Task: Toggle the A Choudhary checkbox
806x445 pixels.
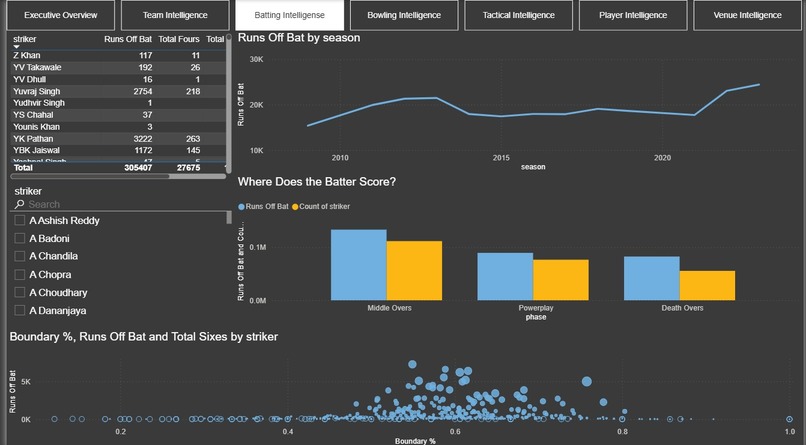Action: pos(20,292)
